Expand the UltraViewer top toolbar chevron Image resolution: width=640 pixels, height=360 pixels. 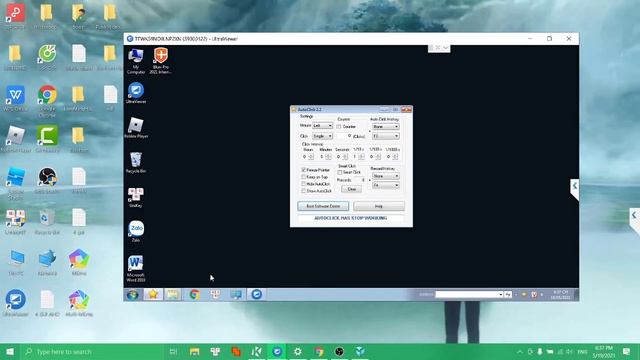click(x=445, y=48)
